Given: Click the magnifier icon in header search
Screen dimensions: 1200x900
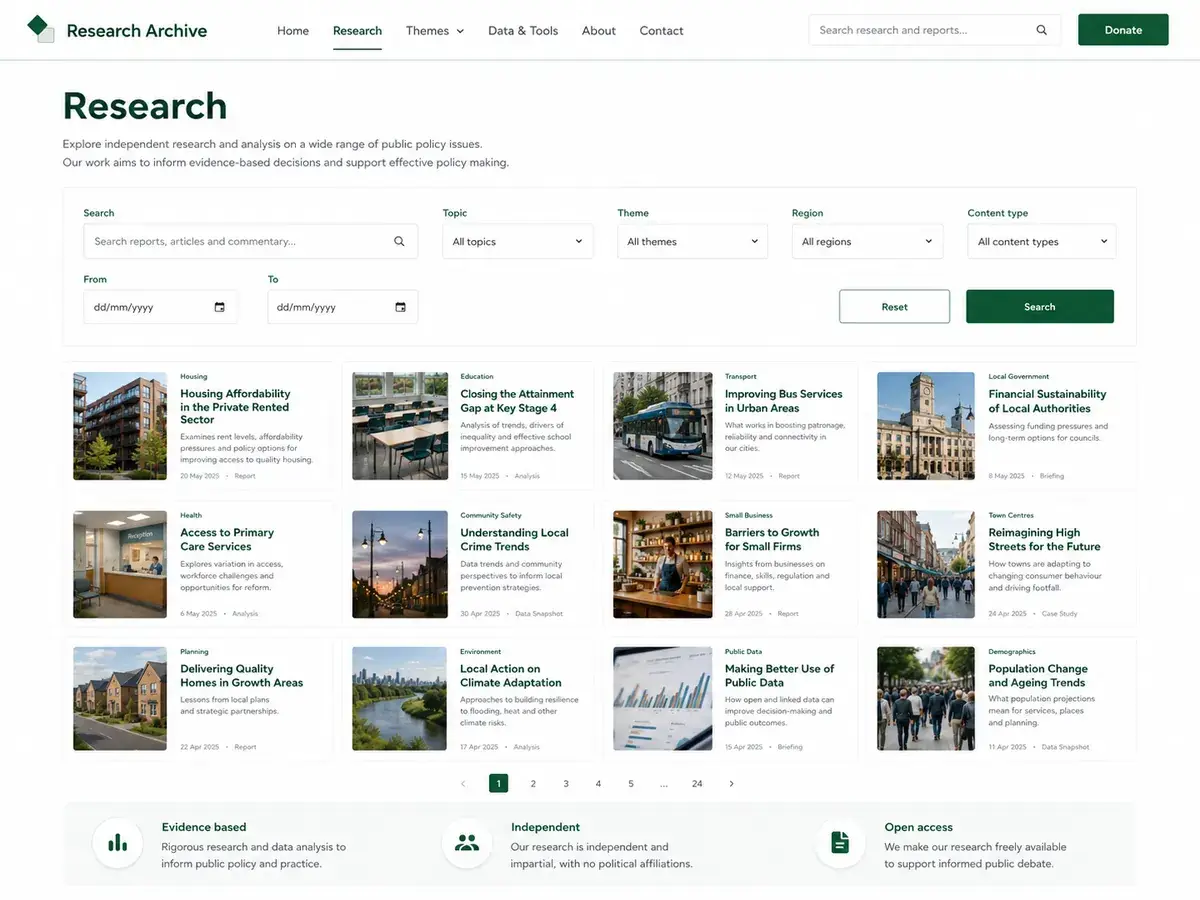Looking at the screenshot, I should pos(1042,30).
